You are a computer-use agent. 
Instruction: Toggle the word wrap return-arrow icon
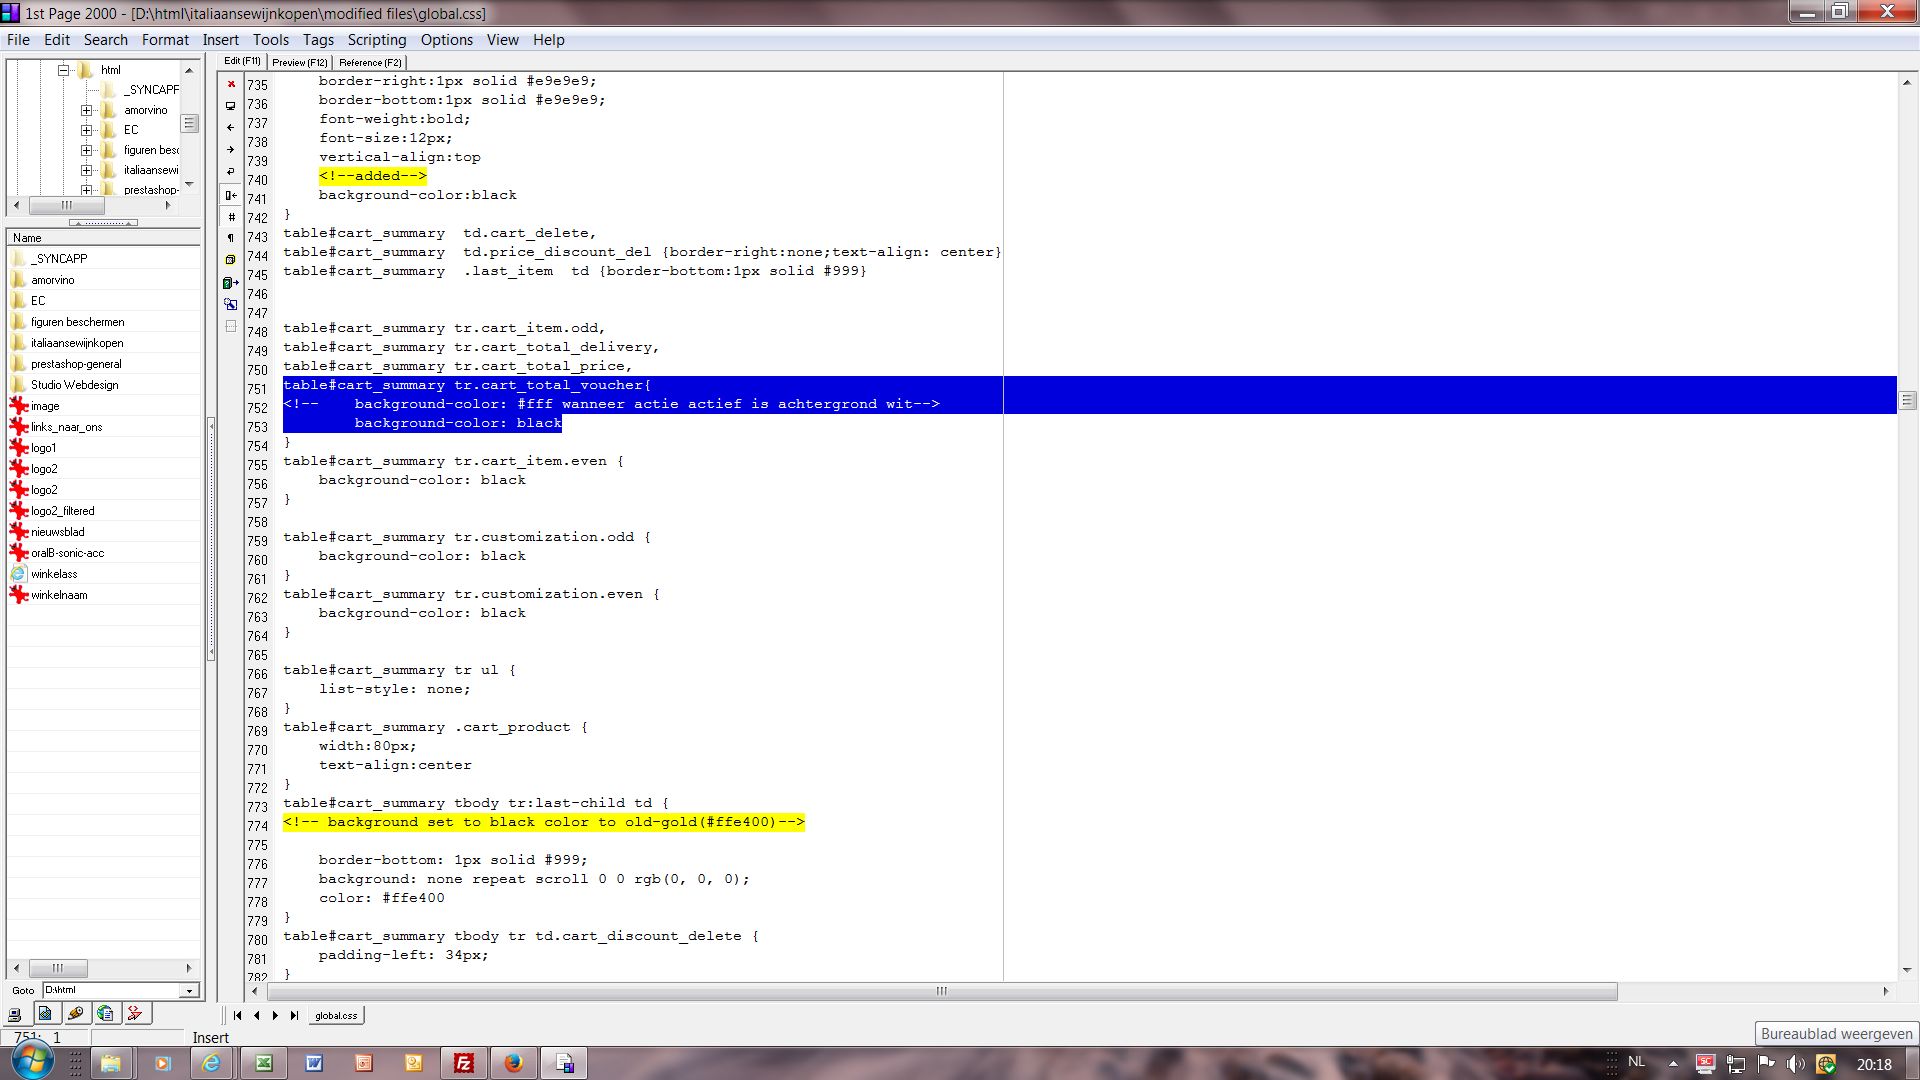[x=231, y=172]
